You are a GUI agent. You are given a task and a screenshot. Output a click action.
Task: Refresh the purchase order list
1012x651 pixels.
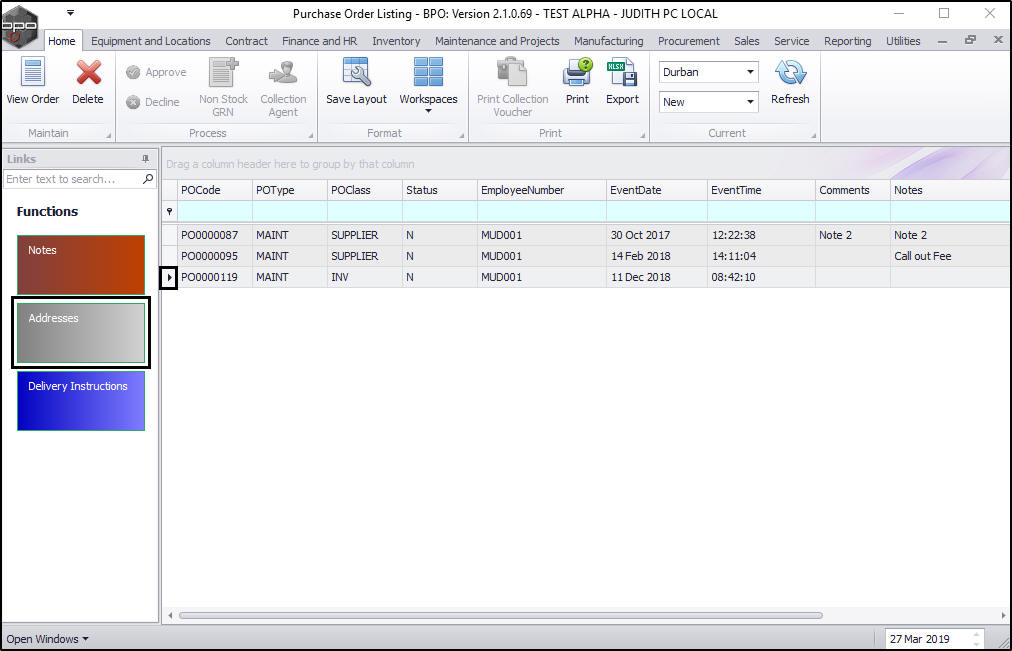coord(790,81)
